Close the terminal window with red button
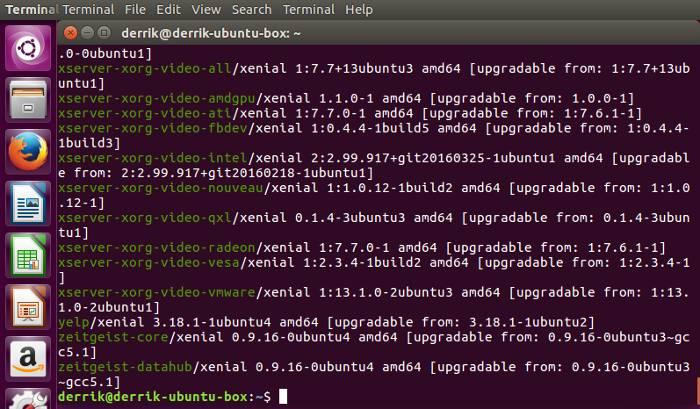This screenshot has height=409, width=700. click(x=70, y=33)
